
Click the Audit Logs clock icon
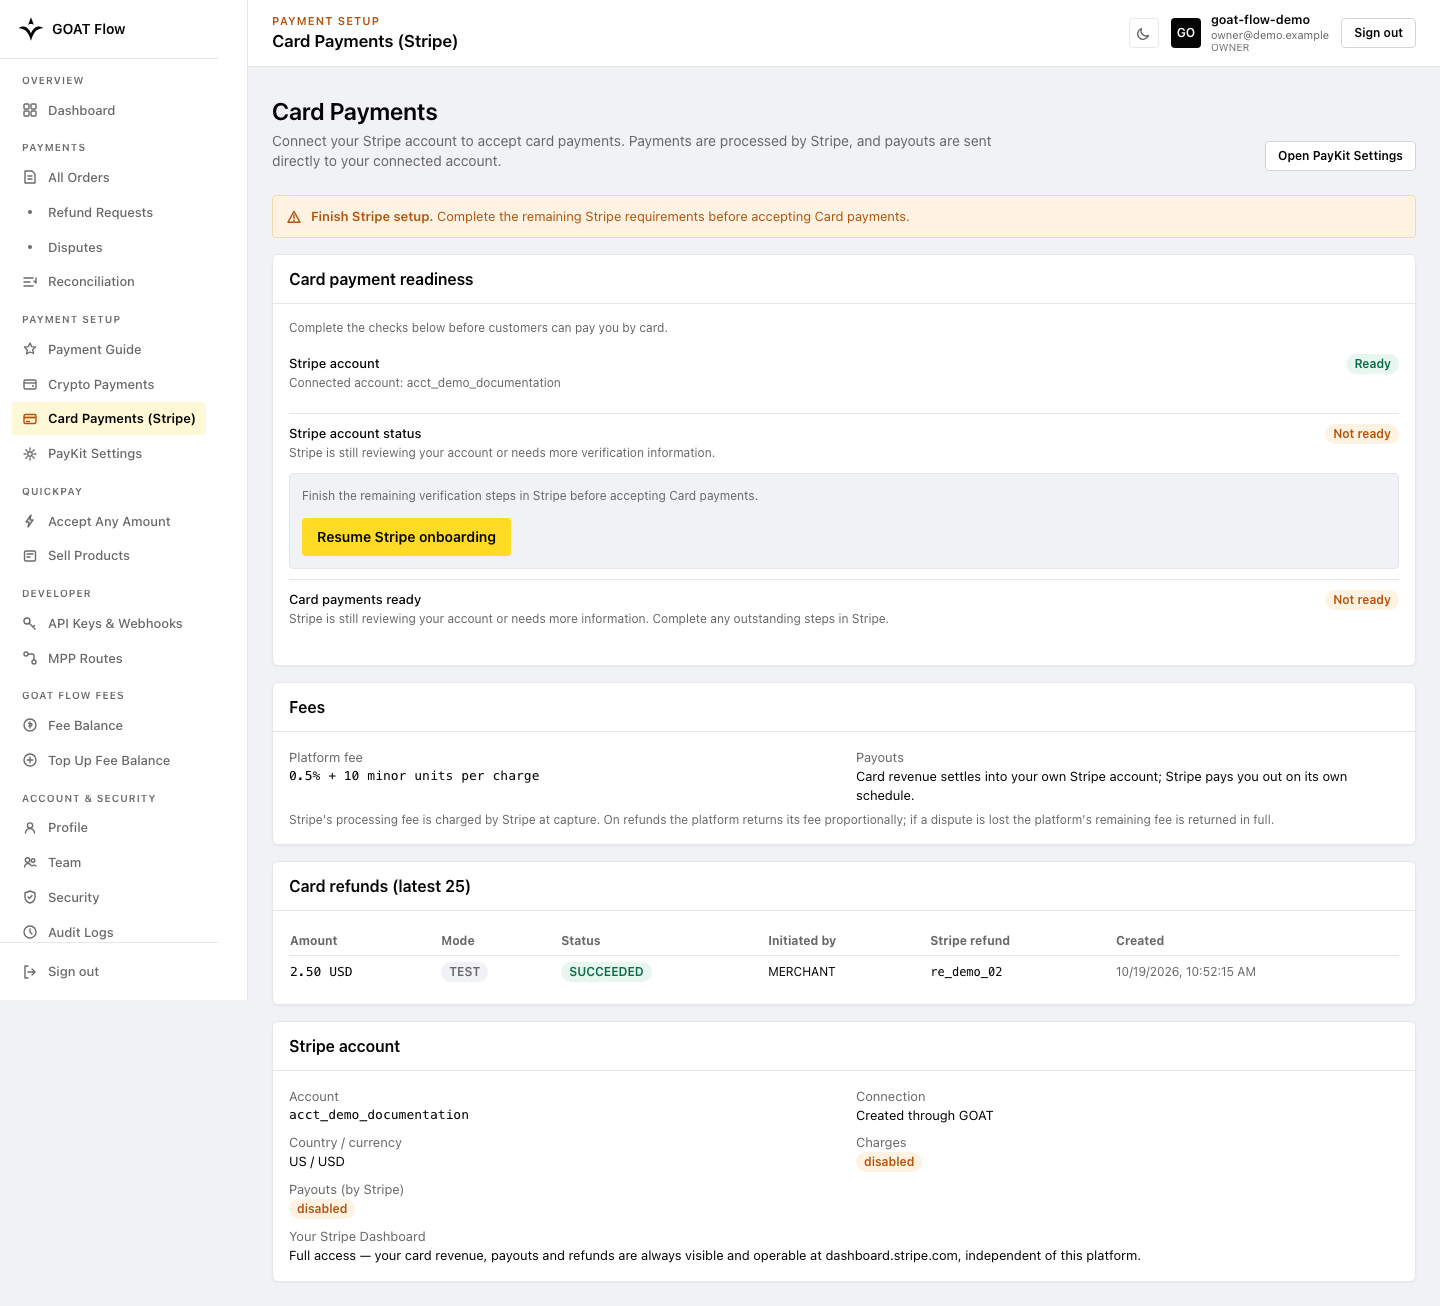(x=30, y=932)
